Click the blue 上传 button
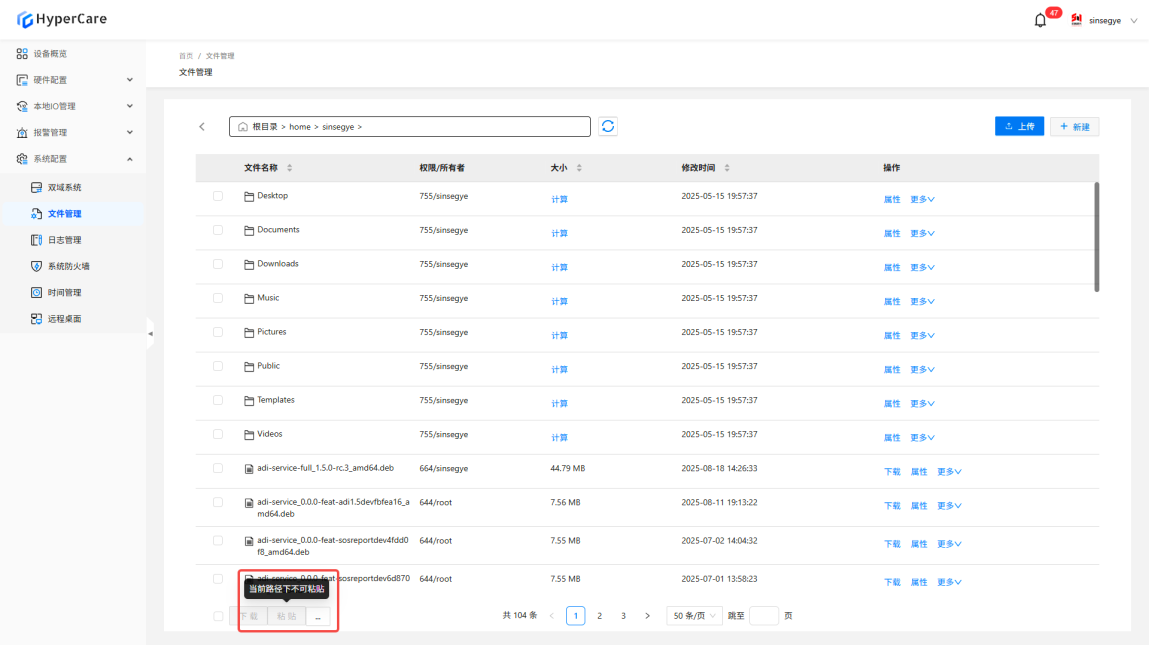Image resolution: width=1149 pixels, height=645 pixels. point(1019,127)
